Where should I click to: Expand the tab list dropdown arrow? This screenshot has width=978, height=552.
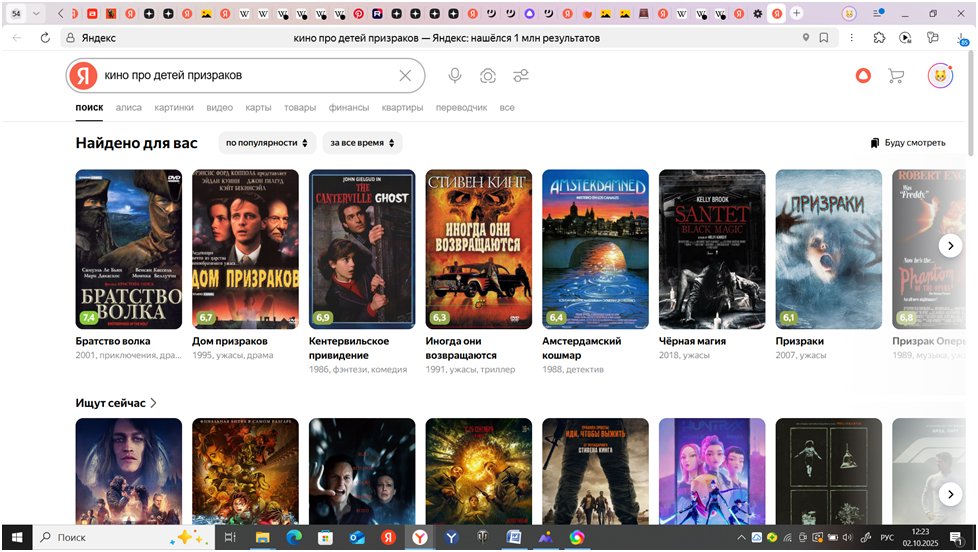(36, 13)
